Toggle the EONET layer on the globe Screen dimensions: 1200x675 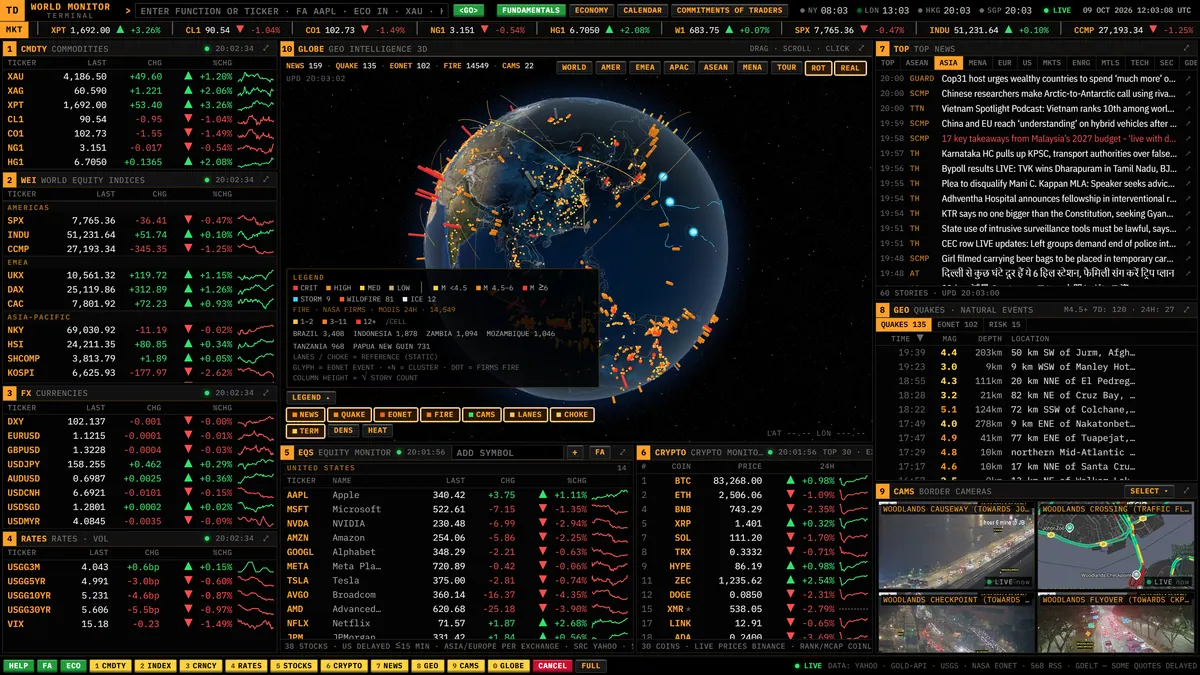[x=395, y=414]
